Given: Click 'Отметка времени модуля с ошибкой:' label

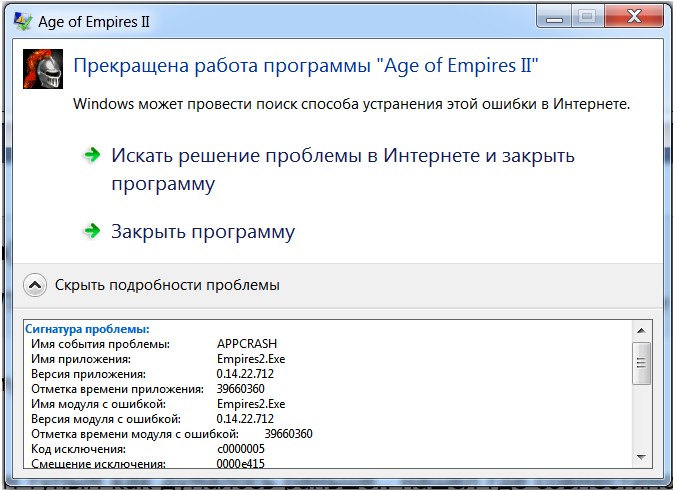Looking at the screenshot, I should [135, 434].
